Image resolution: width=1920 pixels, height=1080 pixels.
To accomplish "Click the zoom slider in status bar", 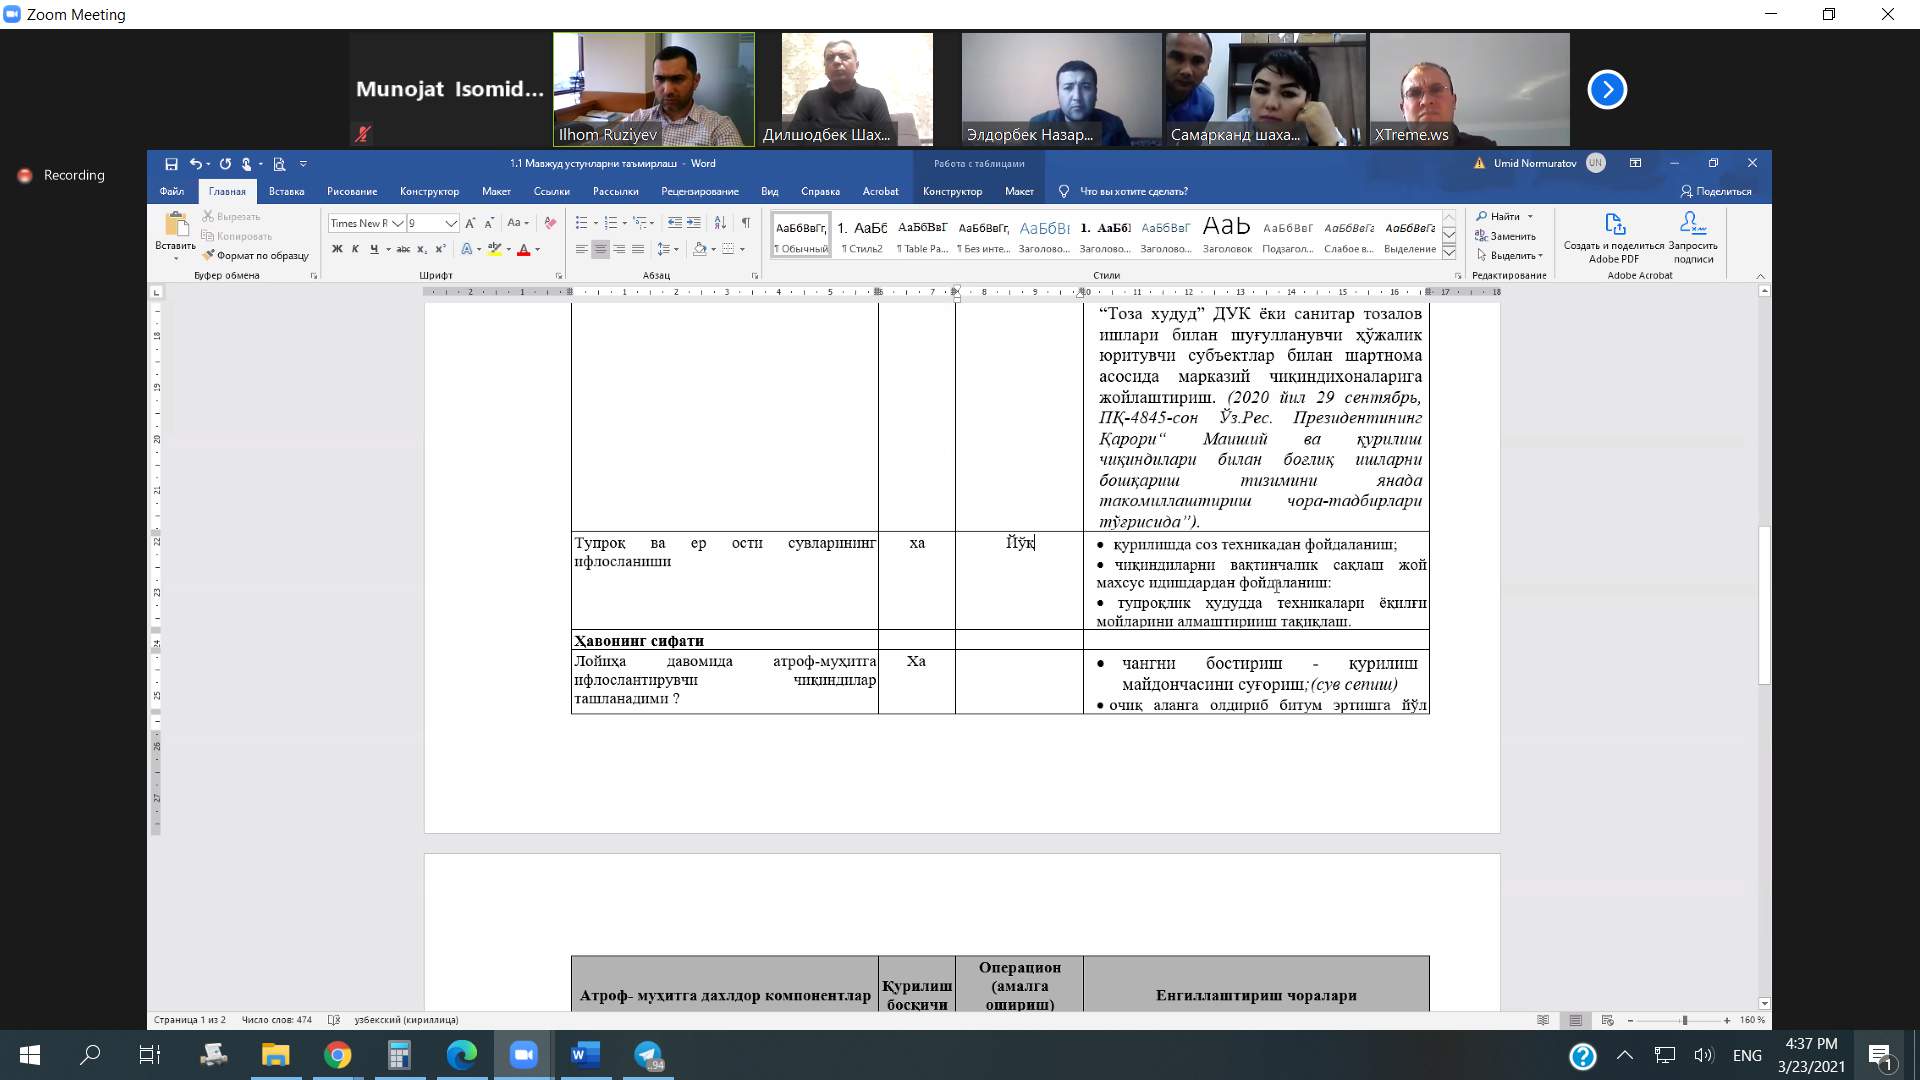I will pos(1684,1020).
